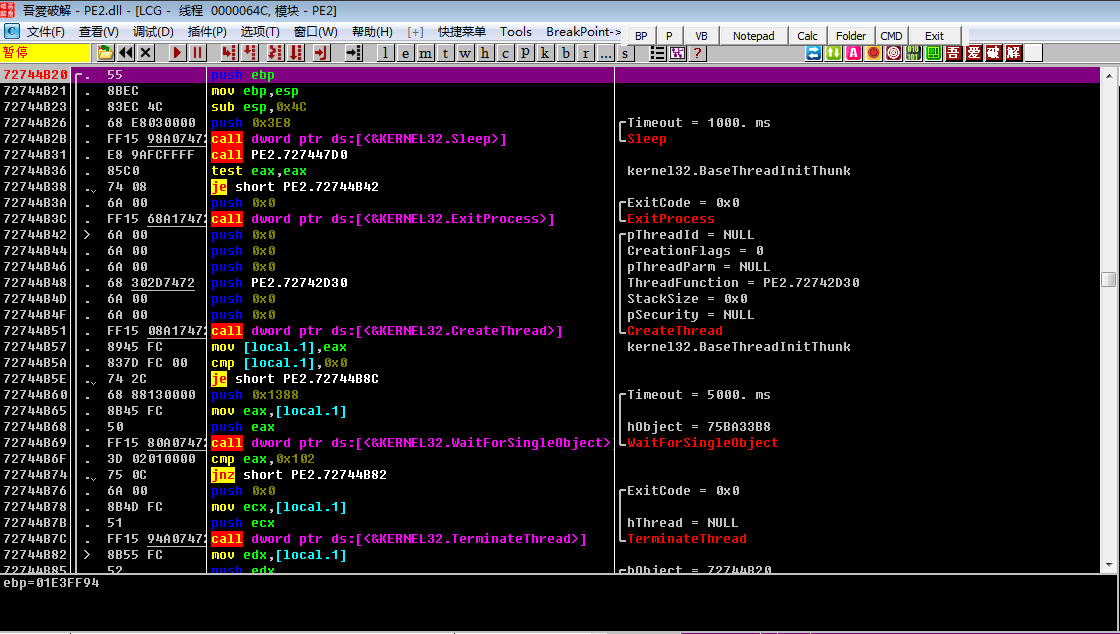Click the VB button
The image size is (1120, 634).
pyautogui.click(x=701, y=36)
